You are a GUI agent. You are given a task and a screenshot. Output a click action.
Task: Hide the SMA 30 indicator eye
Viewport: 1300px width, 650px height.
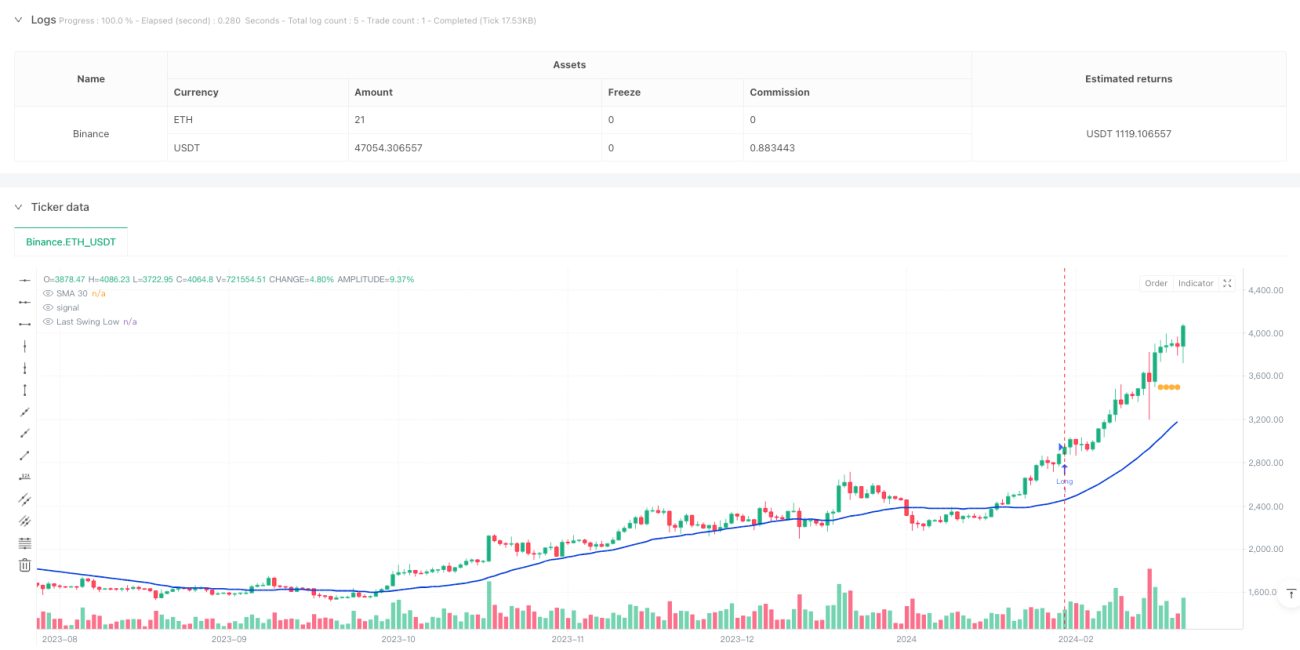[47, 293]
